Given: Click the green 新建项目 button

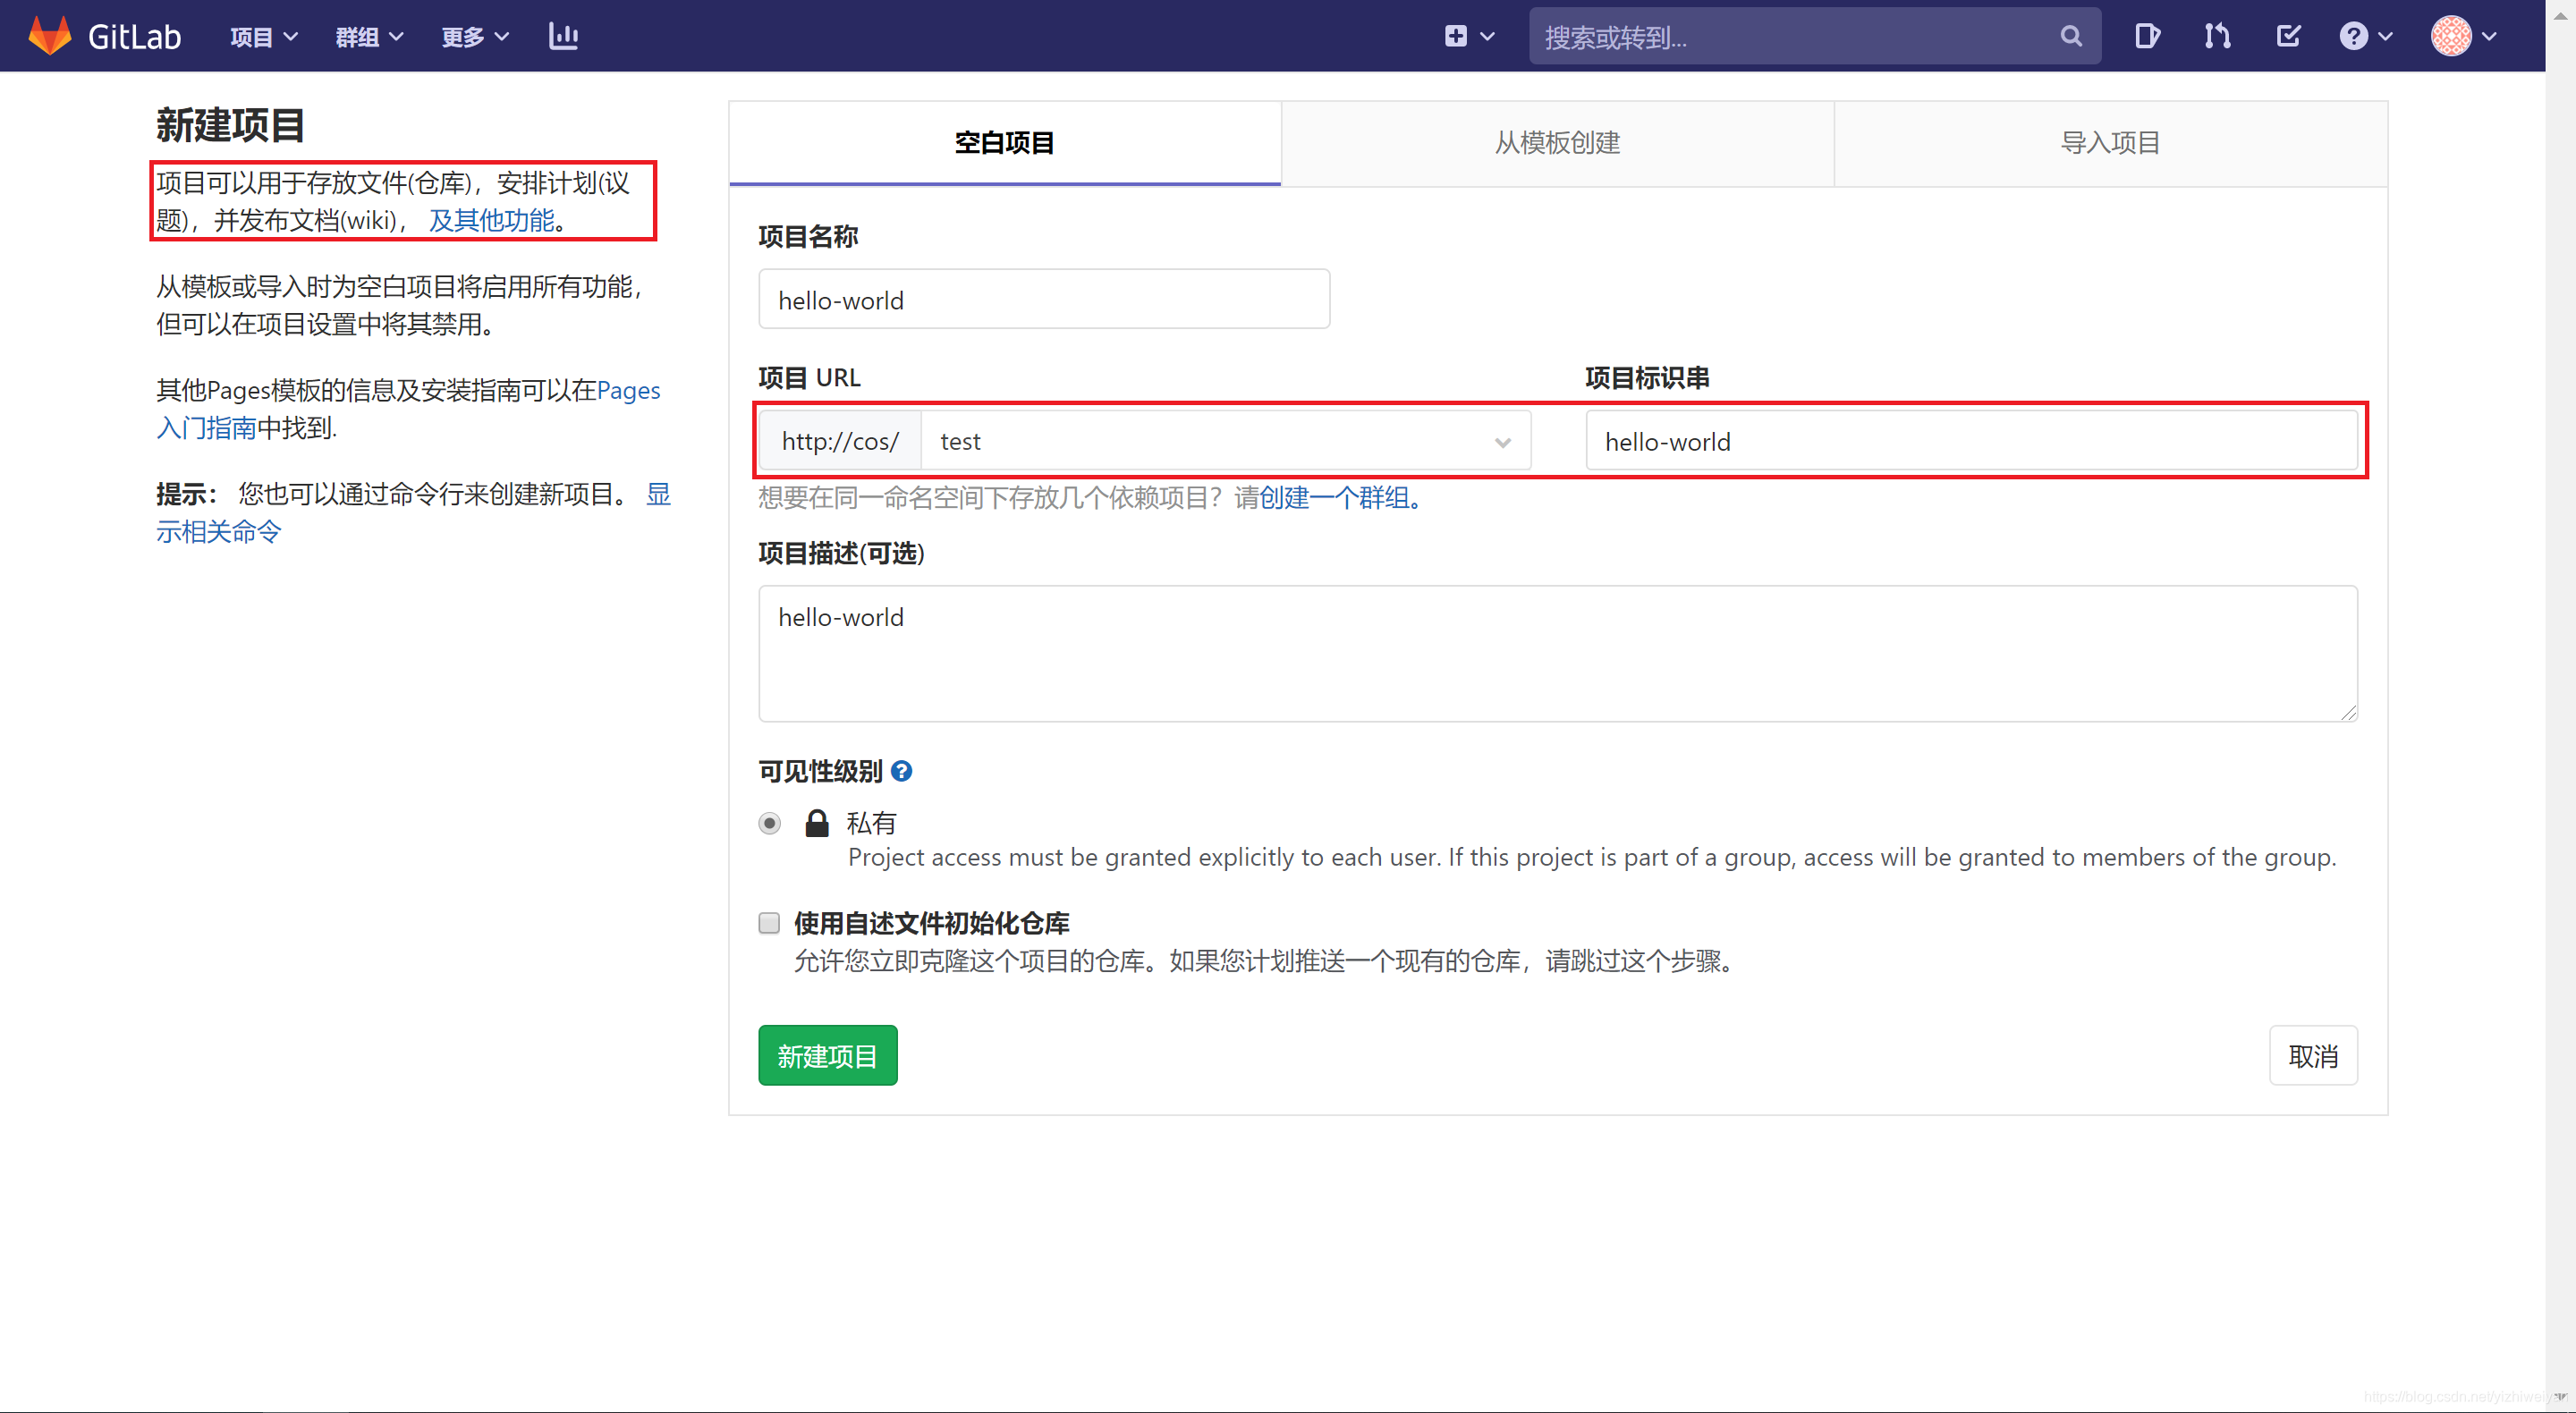Looking at the screenshot, I should click(827, 1056).
